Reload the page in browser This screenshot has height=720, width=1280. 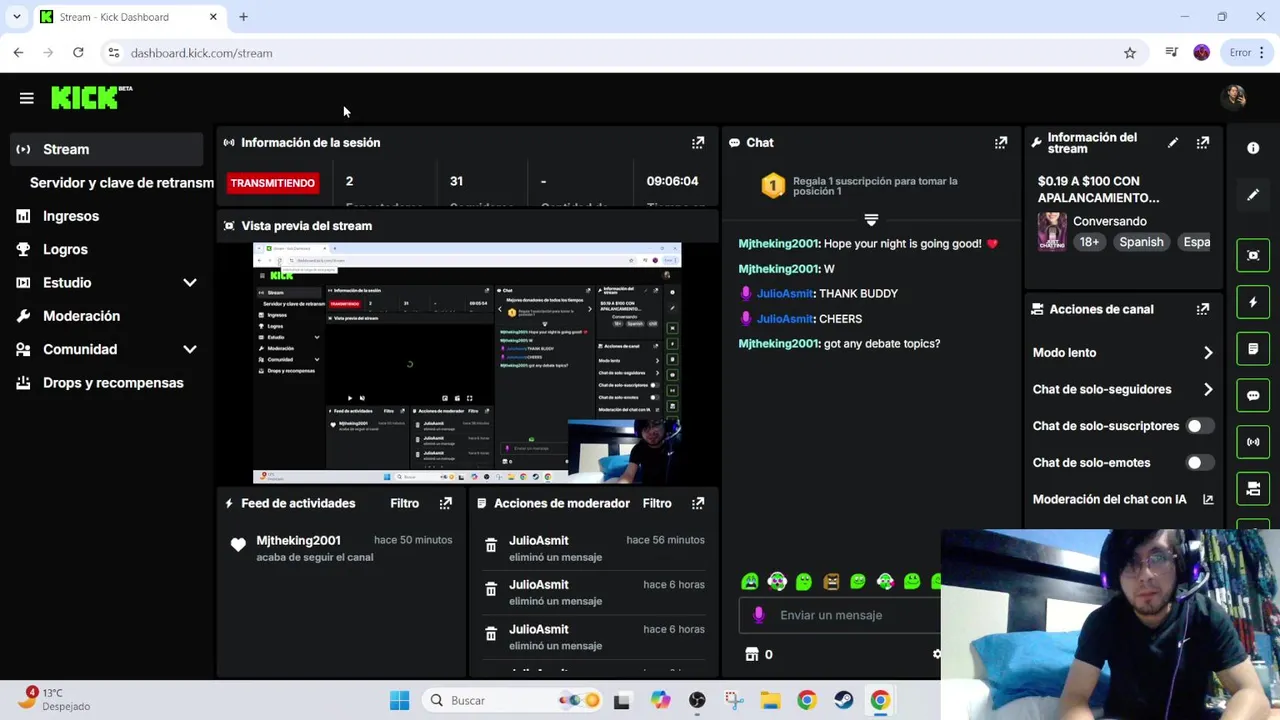[x=78, y=53]
